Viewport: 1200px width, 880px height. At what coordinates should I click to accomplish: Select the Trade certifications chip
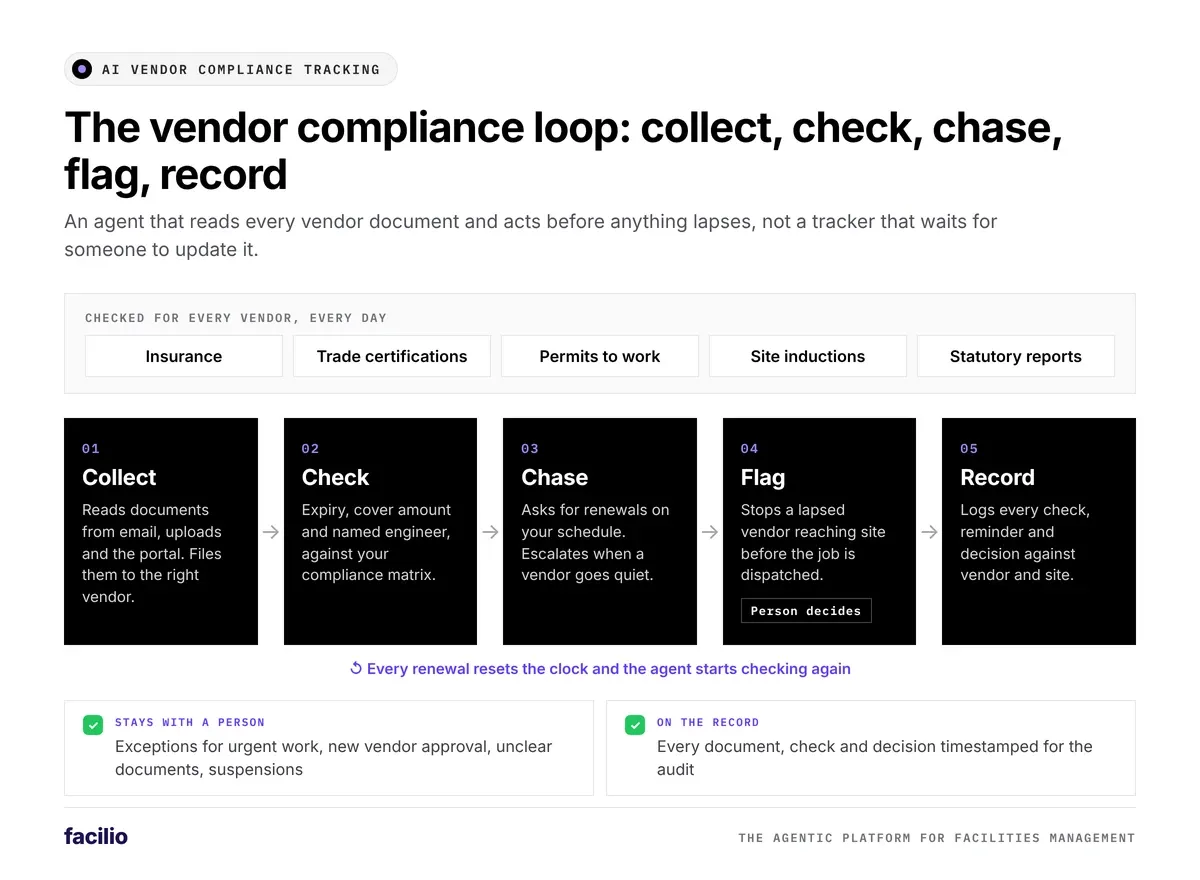coord(392,356)
